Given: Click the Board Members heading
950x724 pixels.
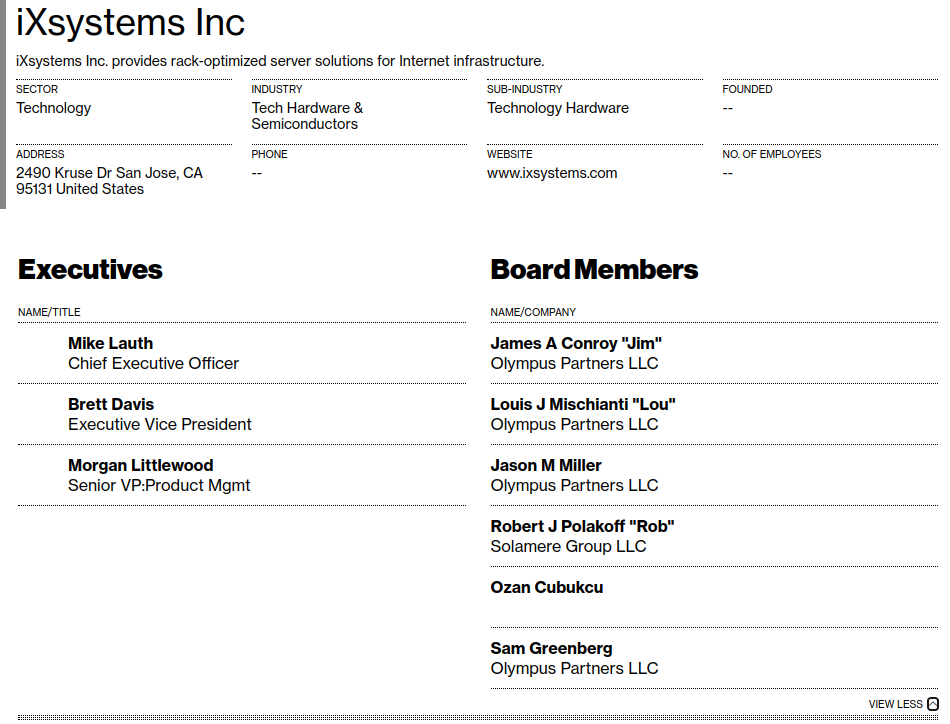Looking at the screenshot, I should coord(594,270).
